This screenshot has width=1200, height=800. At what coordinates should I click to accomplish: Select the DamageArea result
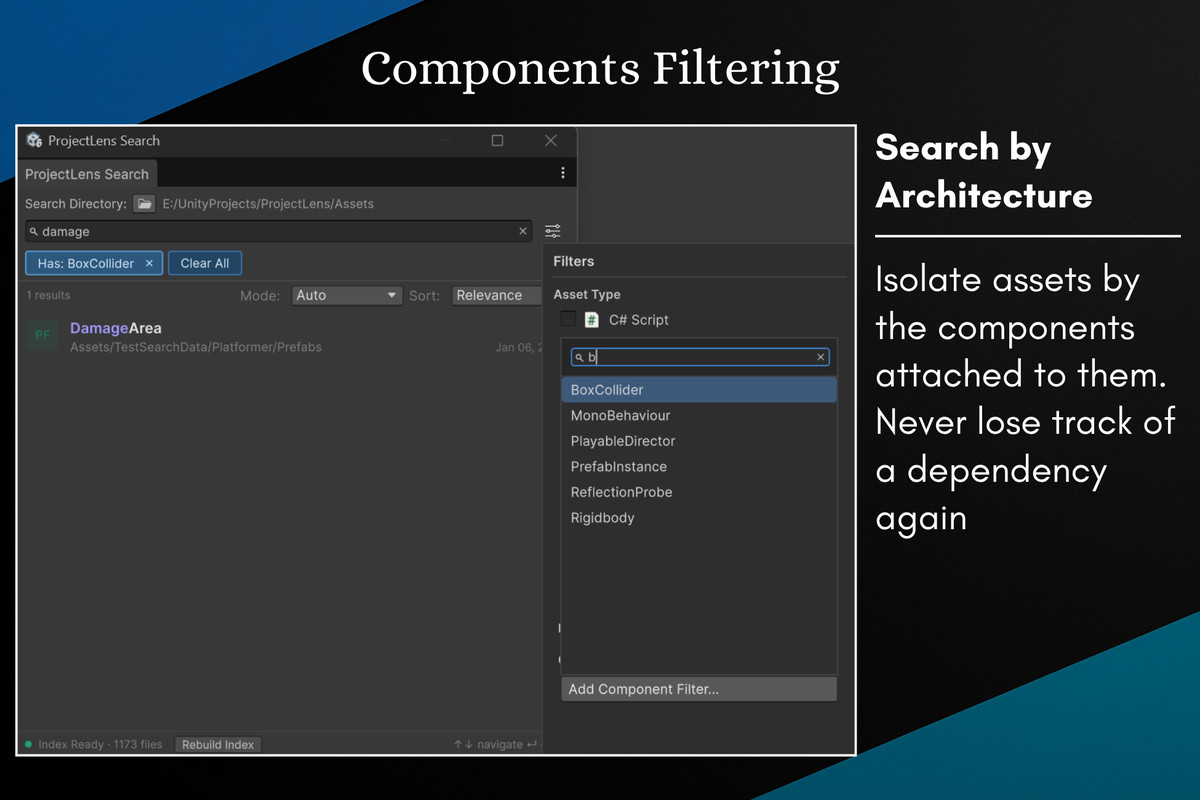pyautogui.click(x=282, y=337)
